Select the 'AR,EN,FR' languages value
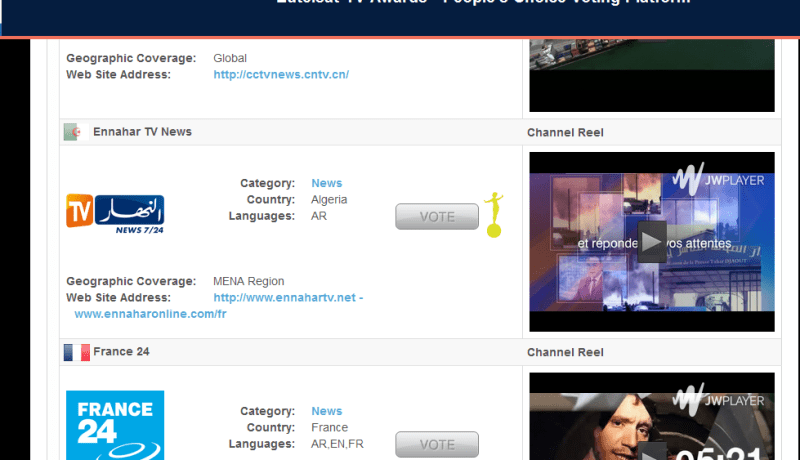The height and width of the screenshot is (460, 800). [337, 444]
